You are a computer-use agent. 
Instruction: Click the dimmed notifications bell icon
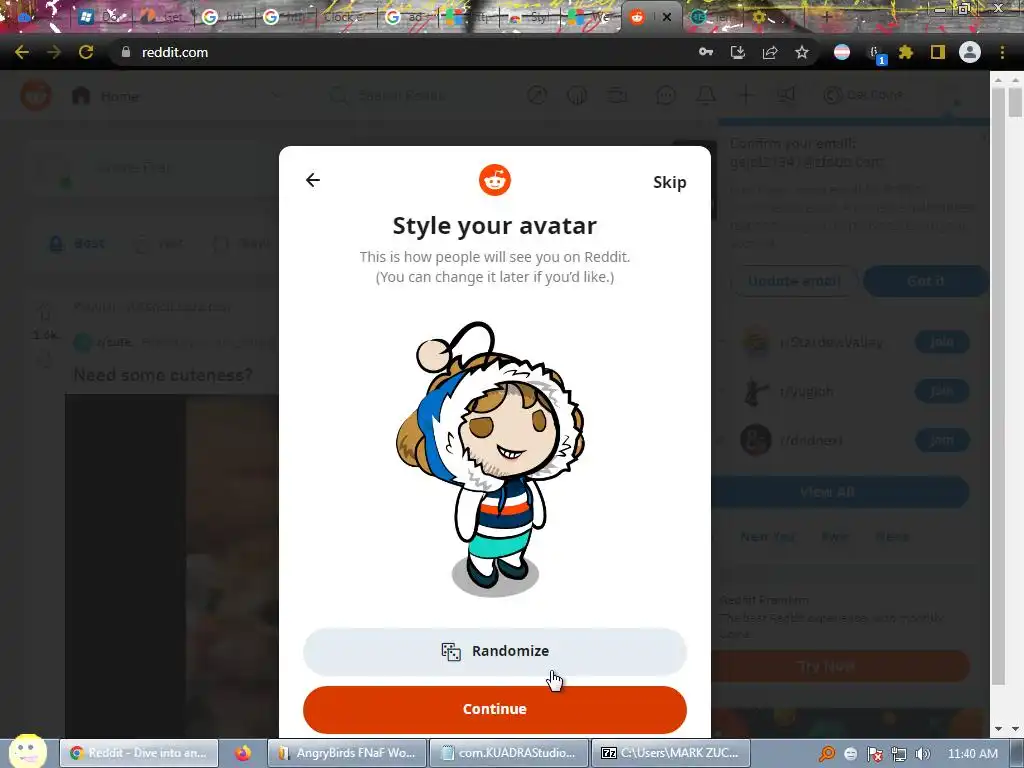(x=706, y=95)
